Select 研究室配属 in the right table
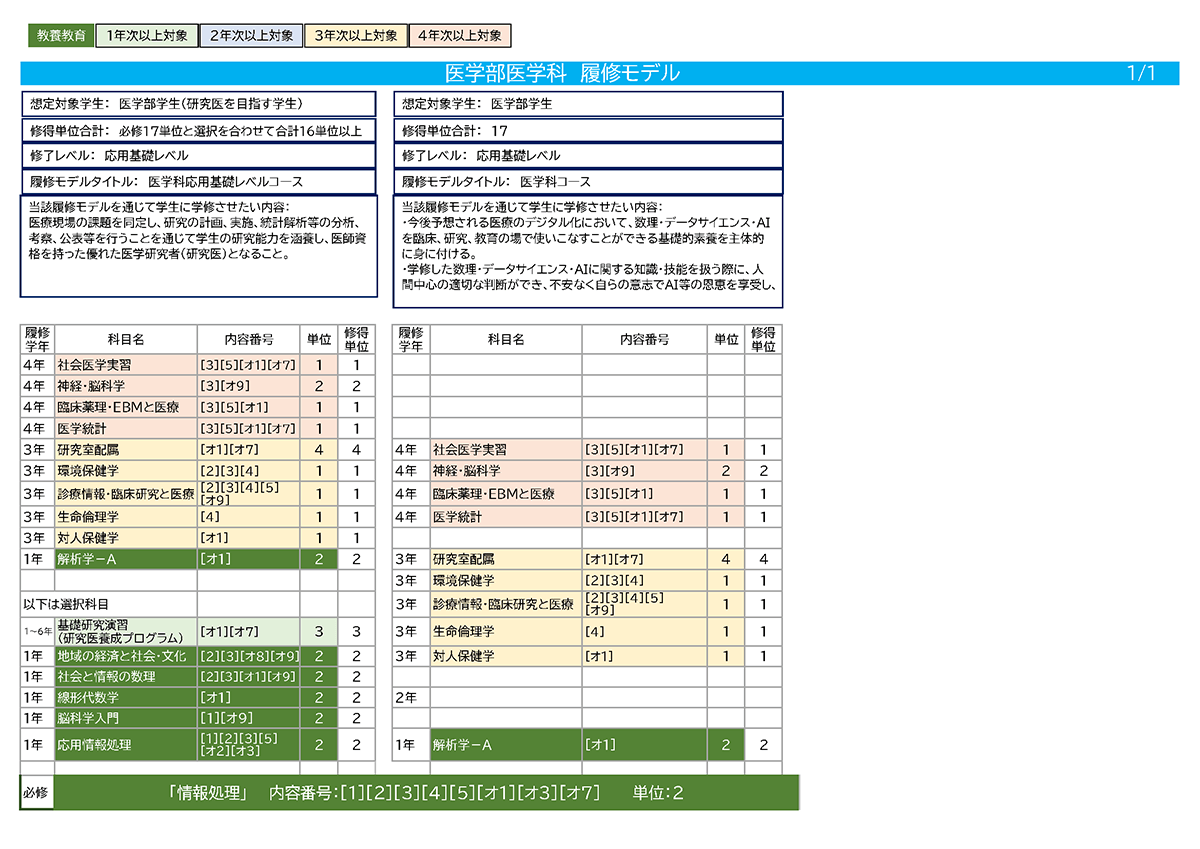This screenshot has width=1200, height=849. [506, 559]
